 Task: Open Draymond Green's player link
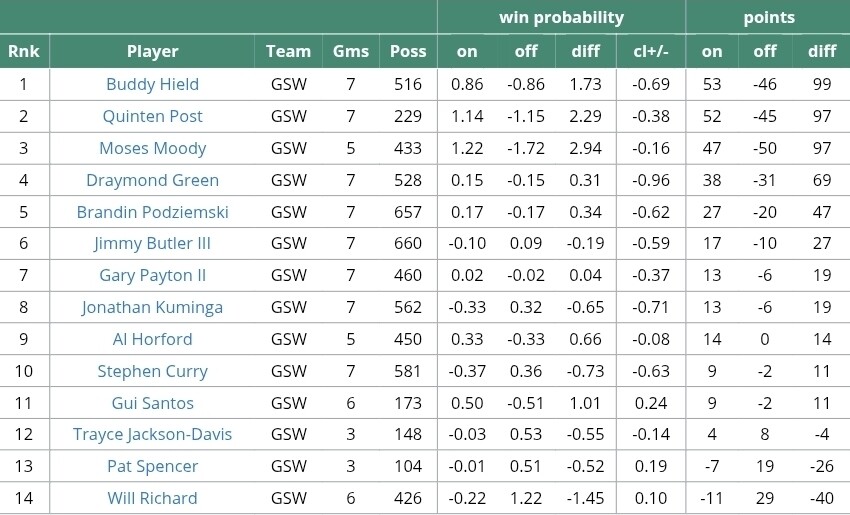click(x=152, y=180)
